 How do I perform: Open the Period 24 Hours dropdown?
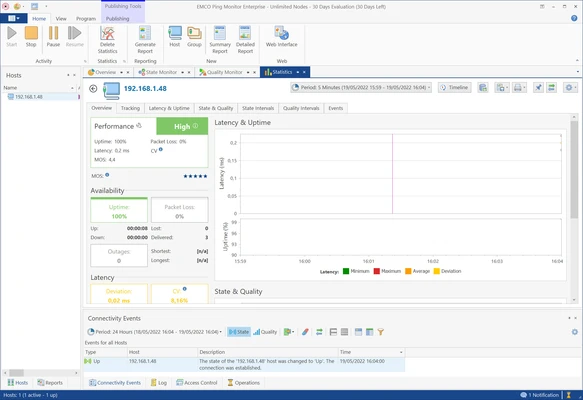[x=155, y=332]
